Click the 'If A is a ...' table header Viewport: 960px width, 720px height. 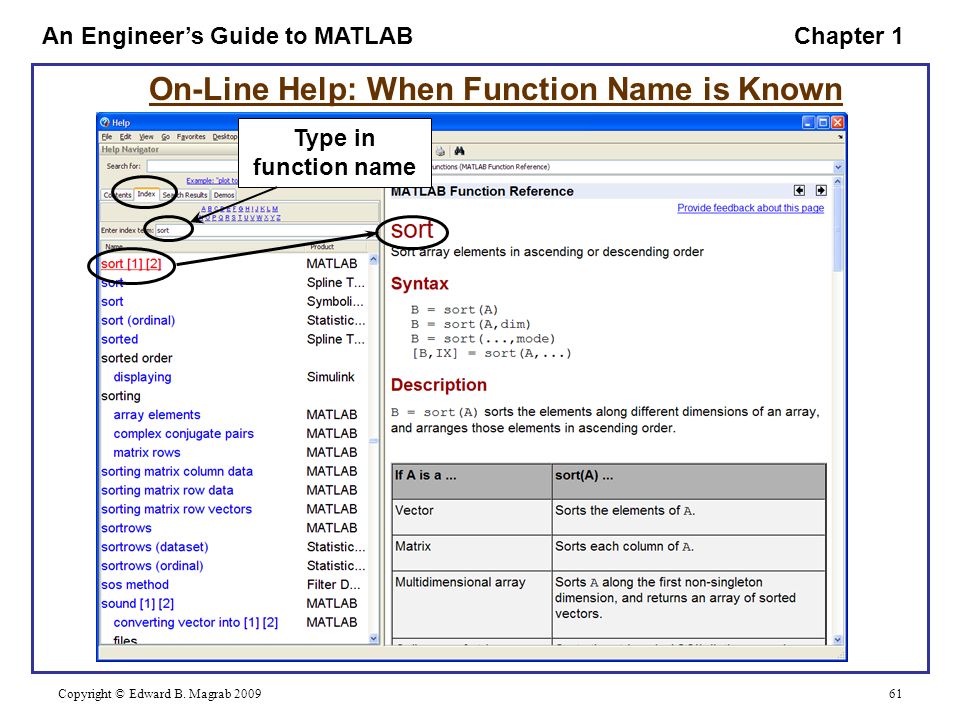click(472, 482)
